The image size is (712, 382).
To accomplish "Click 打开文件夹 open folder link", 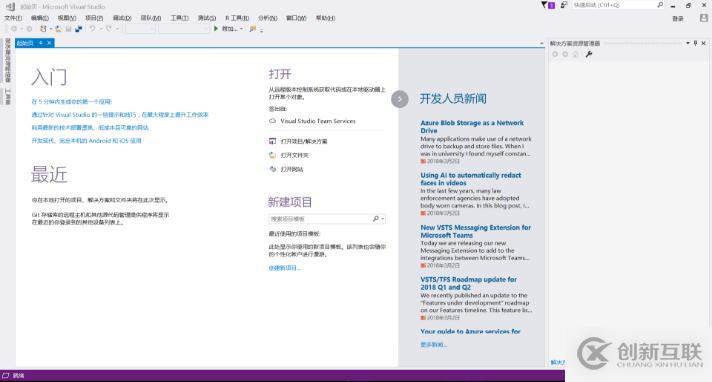I will pos(294,155).
